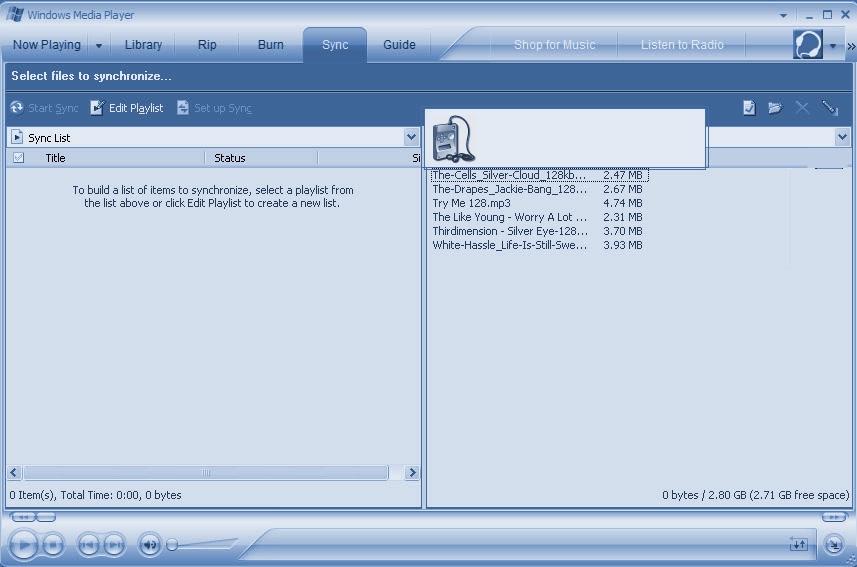Click the '0 Item(s), Total Time: 0:00, 0 bytes' status text
The width and height of the screenshot is (857, 567).
pyautogui.click(x=95, y=495)
